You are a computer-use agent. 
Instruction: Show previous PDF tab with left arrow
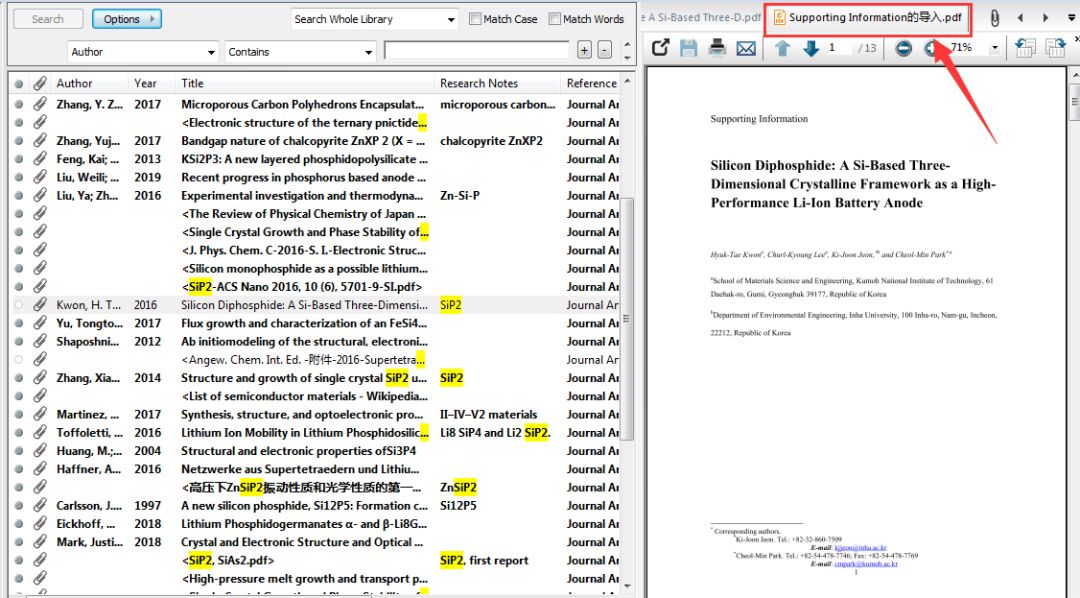pyautogui.click(x=1021, y=18)
